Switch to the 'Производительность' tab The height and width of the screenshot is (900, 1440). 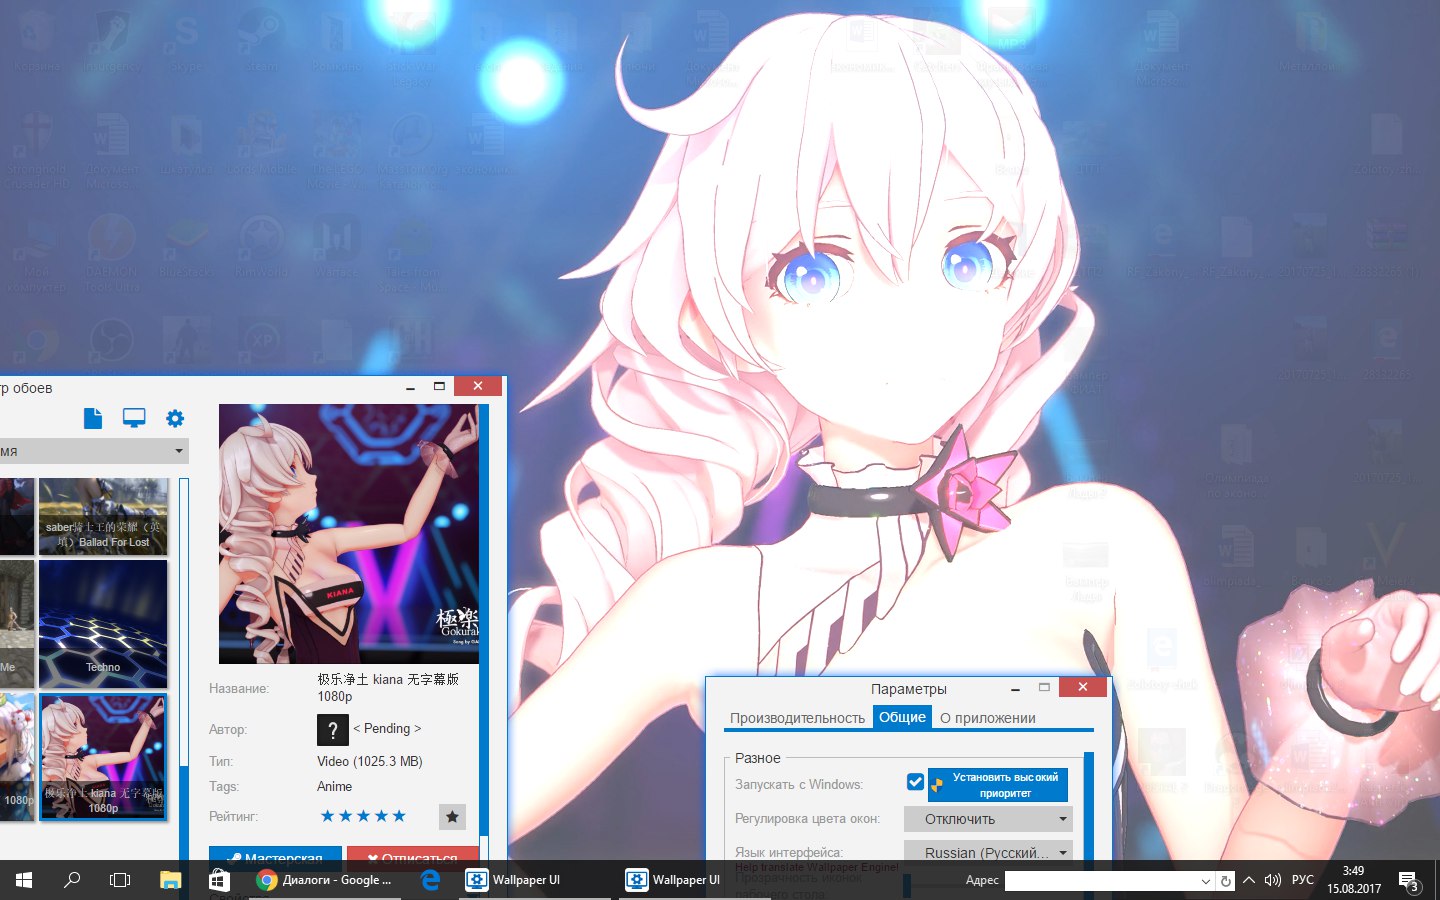pyautogui.click(x=797, y=718)
